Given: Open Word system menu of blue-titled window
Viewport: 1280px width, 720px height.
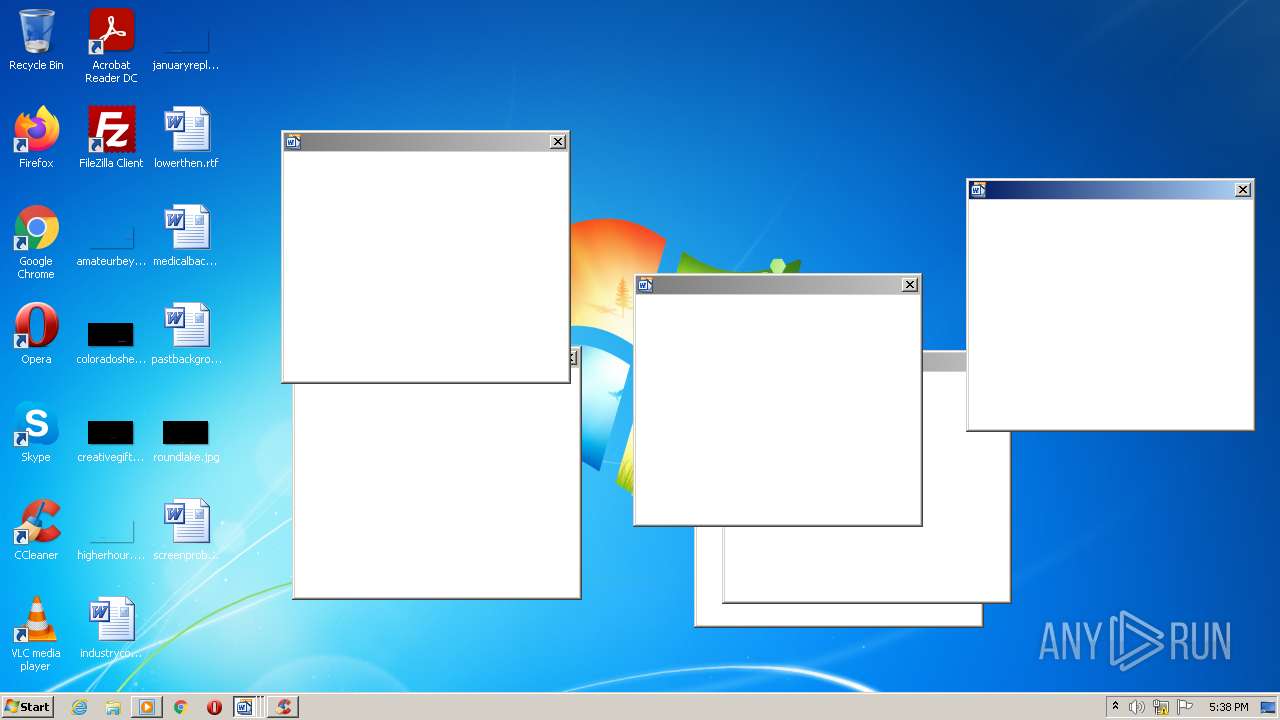Looking at the screenshot, I should tap(978, 190).
